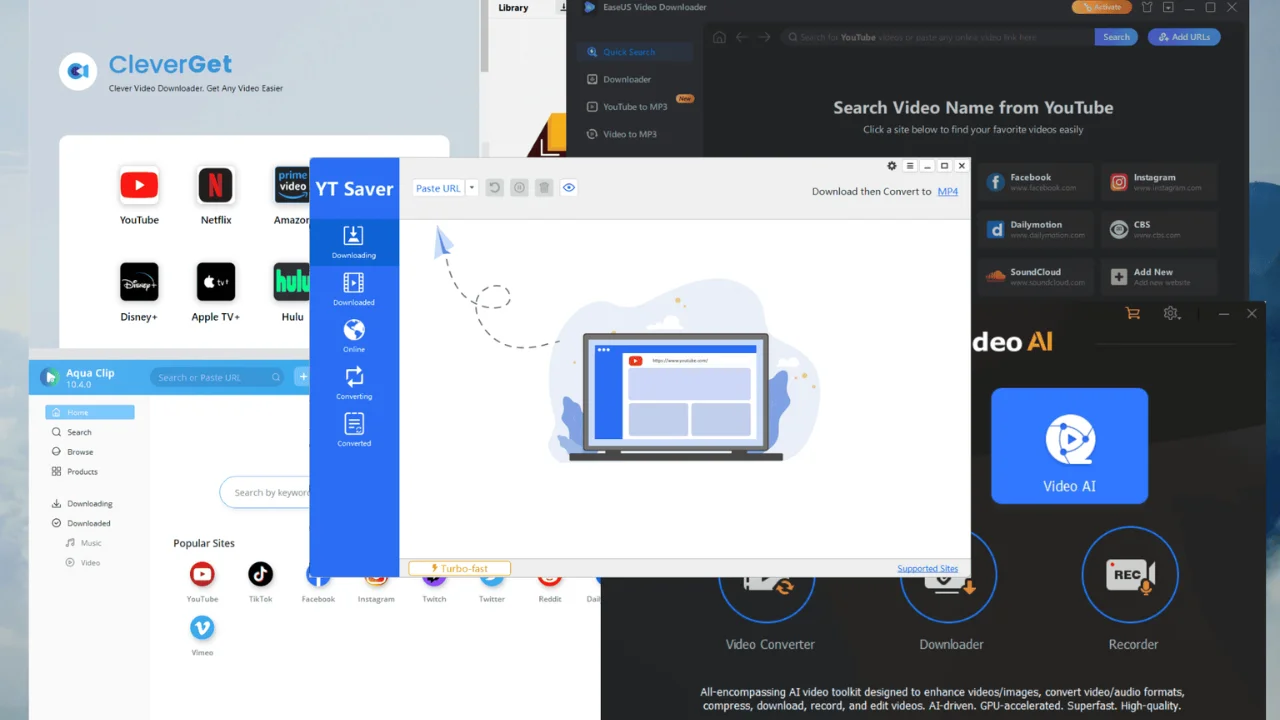
Task: Open the Online tab in YT Saver
Action: coord(354,336)
